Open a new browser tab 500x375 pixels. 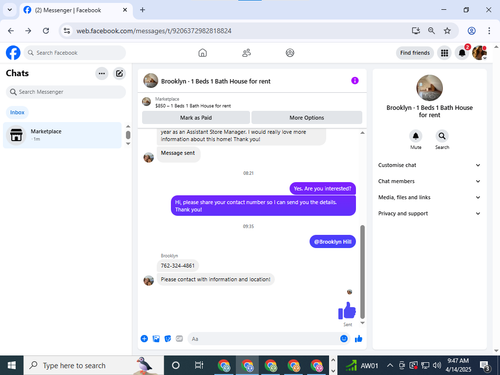[142, 10]
